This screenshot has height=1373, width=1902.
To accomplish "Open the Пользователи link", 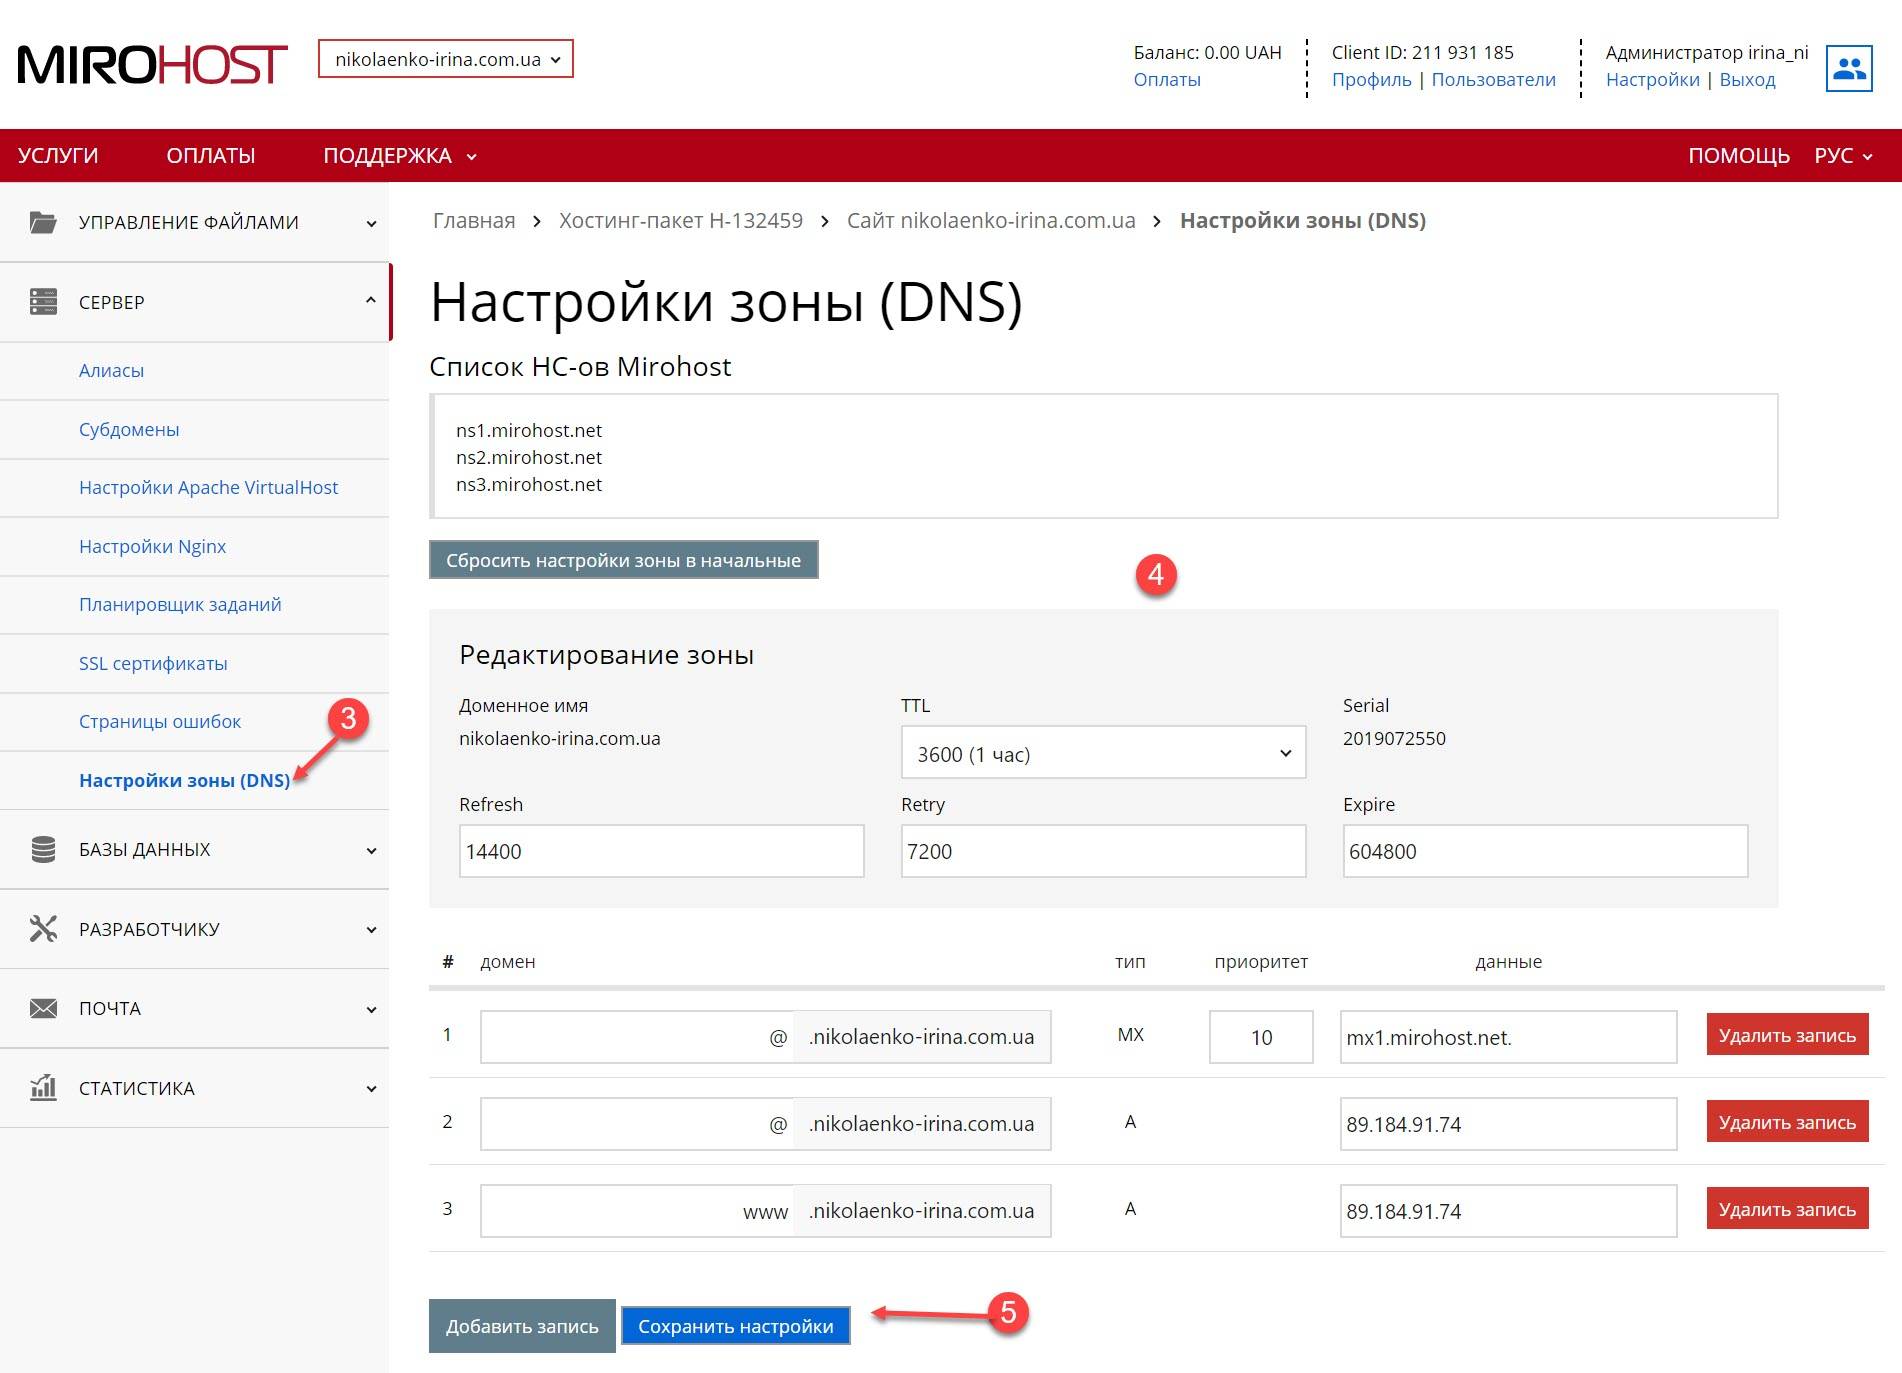I will (x=1493, y=80).
